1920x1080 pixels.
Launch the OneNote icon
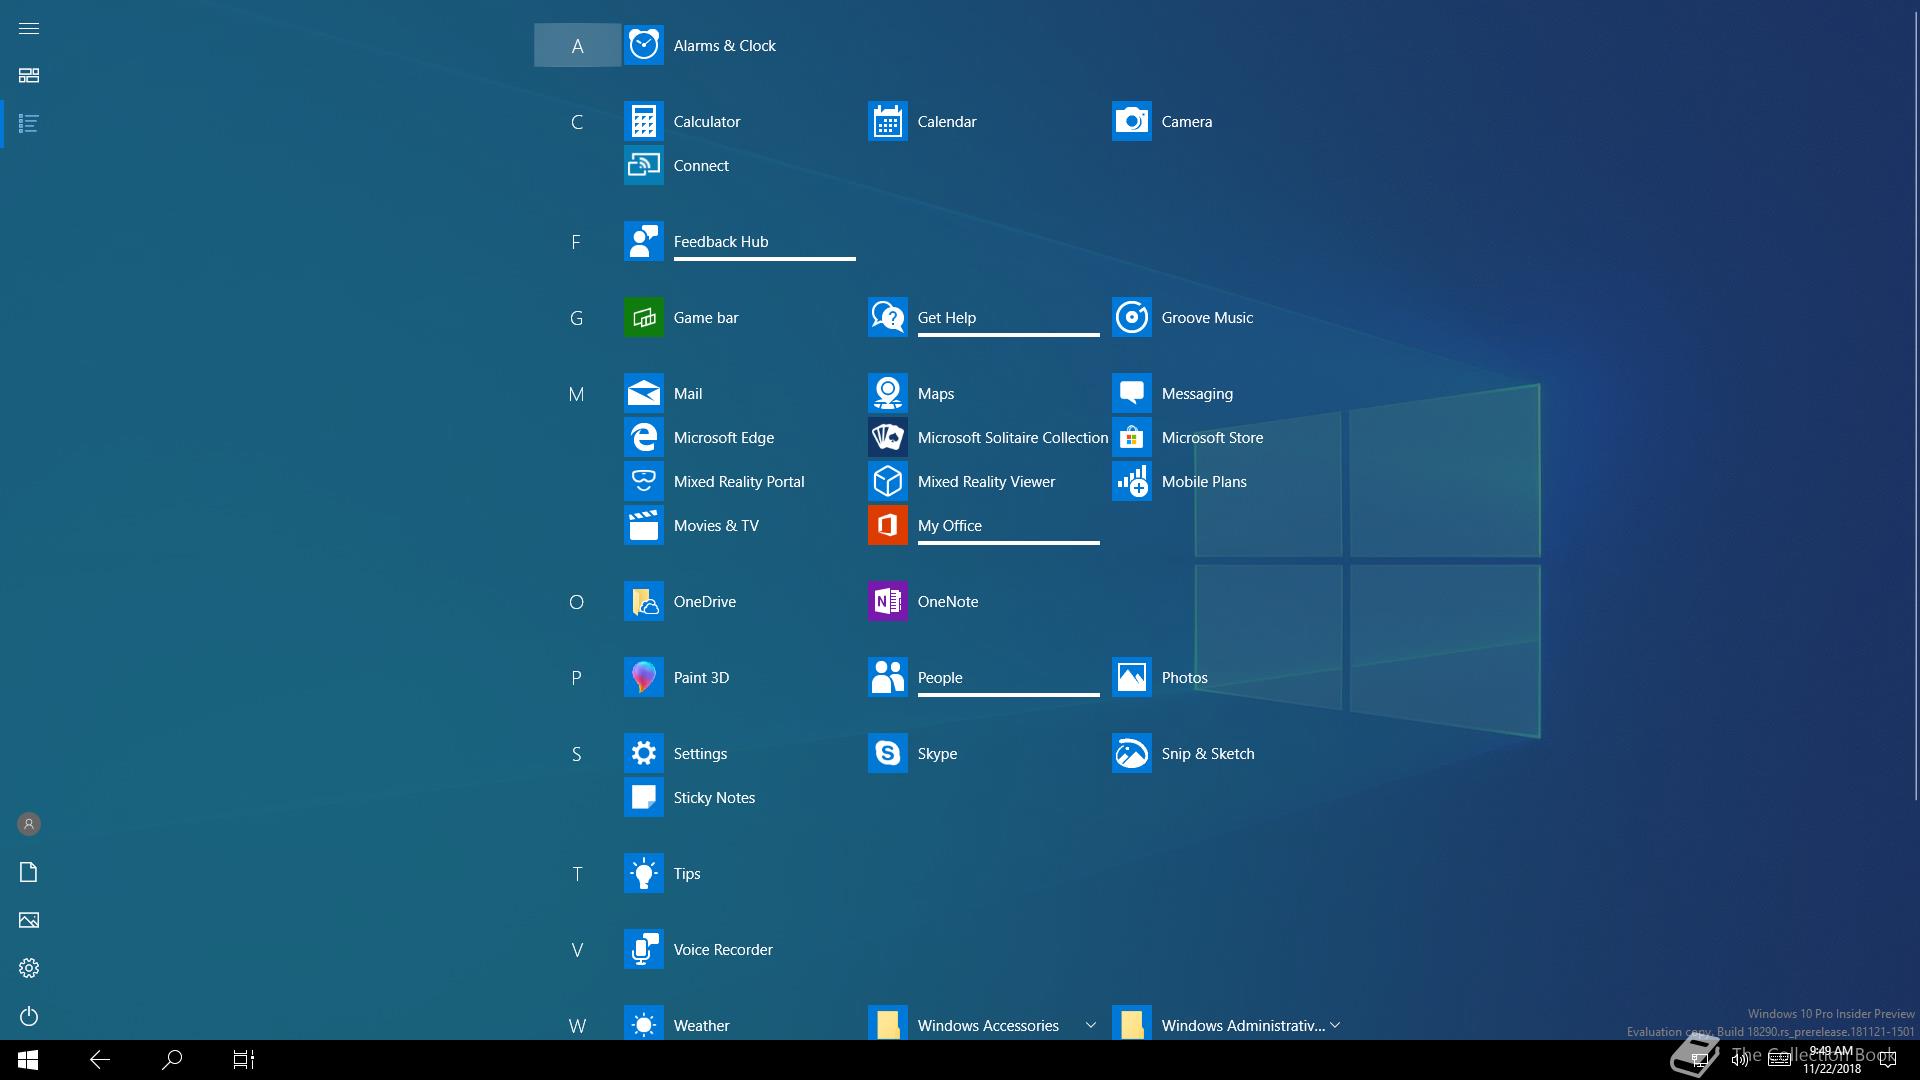click(888, 602)
